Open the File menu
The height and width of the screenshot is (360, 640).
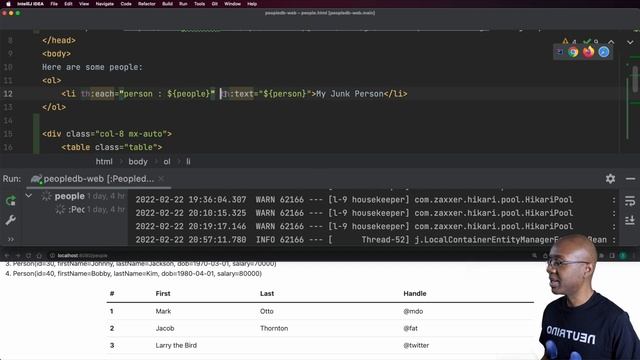pyautogui.click(x=54, y=4)
